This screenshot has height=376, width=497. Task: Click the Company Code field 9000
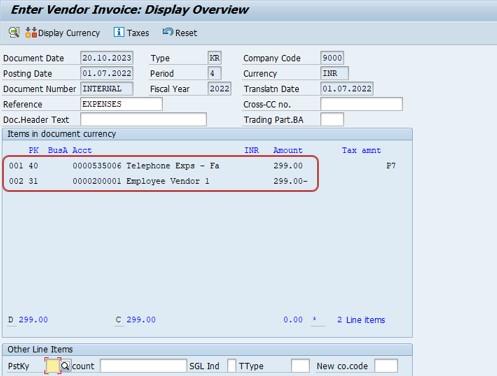(332, 58)
